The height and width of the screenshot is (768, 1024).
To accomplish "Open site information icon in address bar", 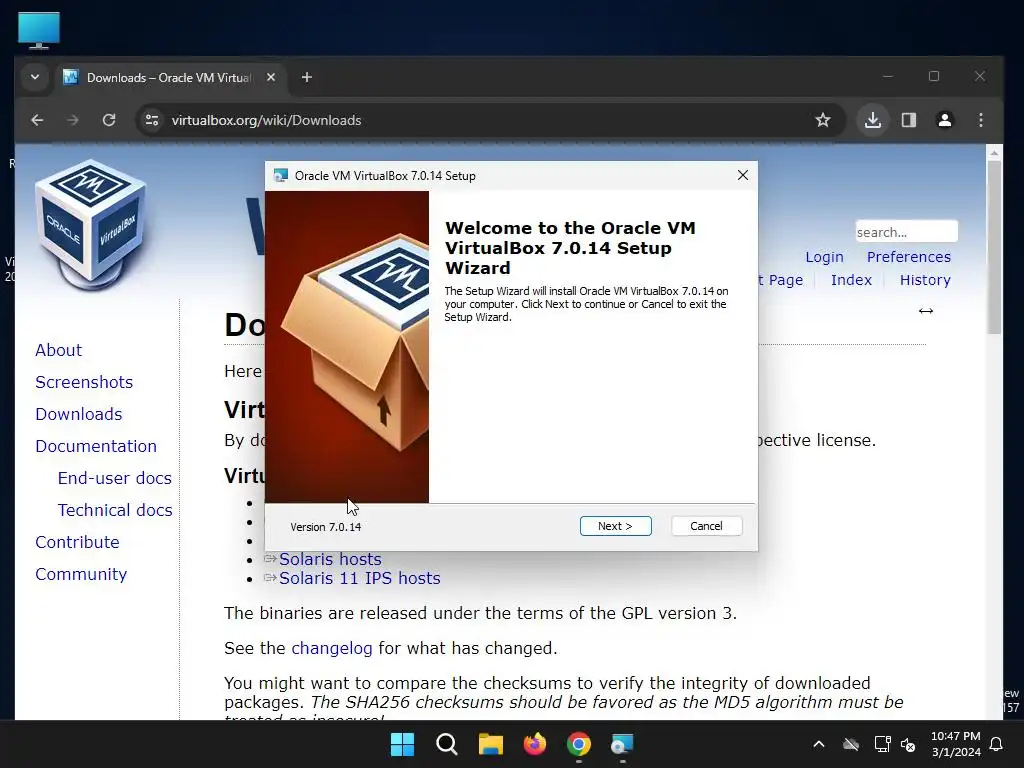I will coord(152,120).
